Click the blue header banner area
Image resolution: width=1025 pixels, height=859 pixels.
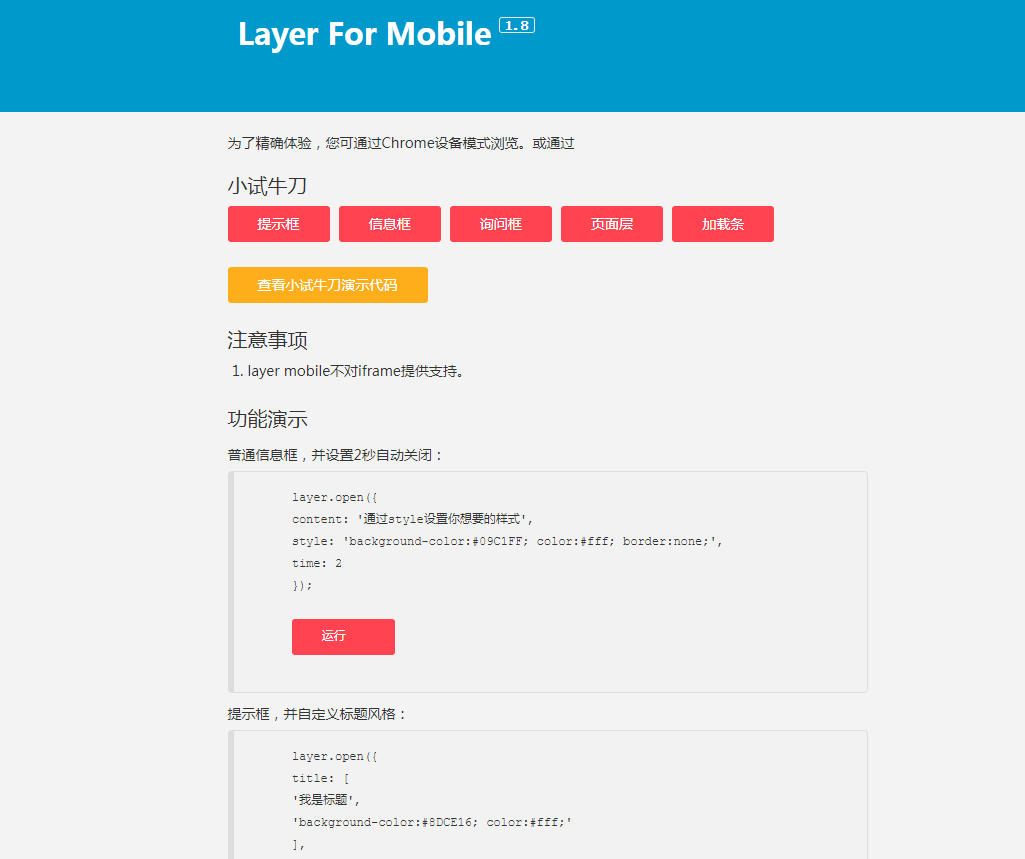tap(700, 56)
